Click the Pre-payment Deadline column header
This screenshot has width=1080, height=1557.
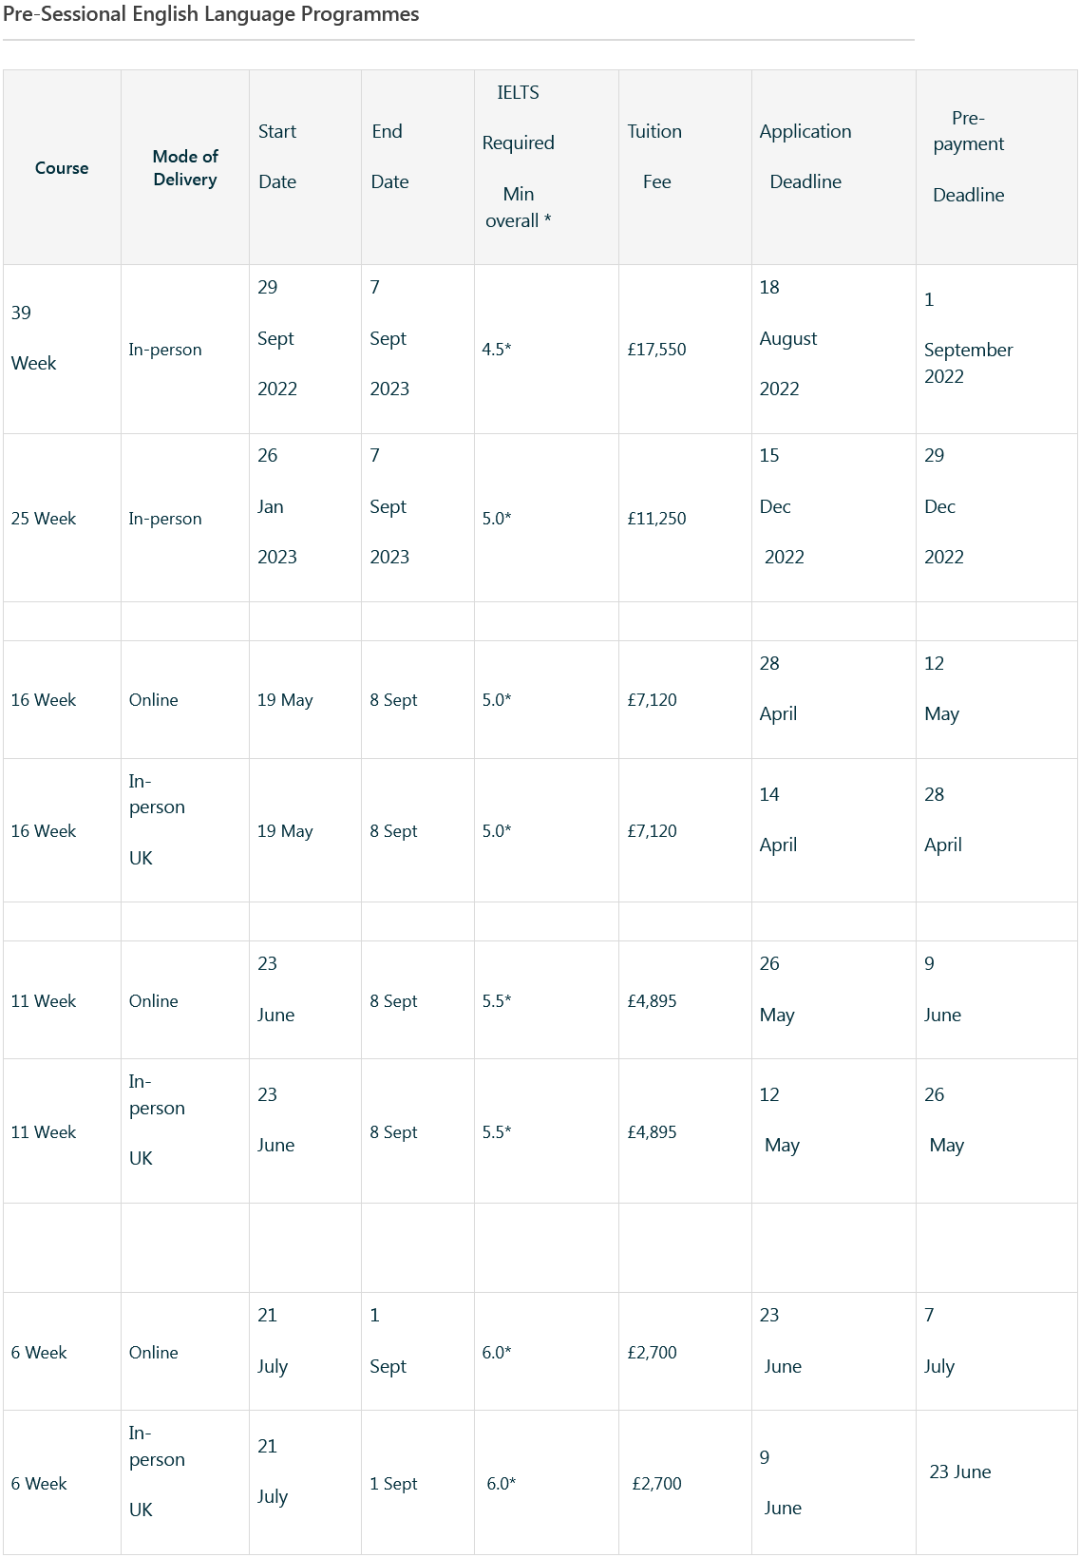[x=968, y=156]
